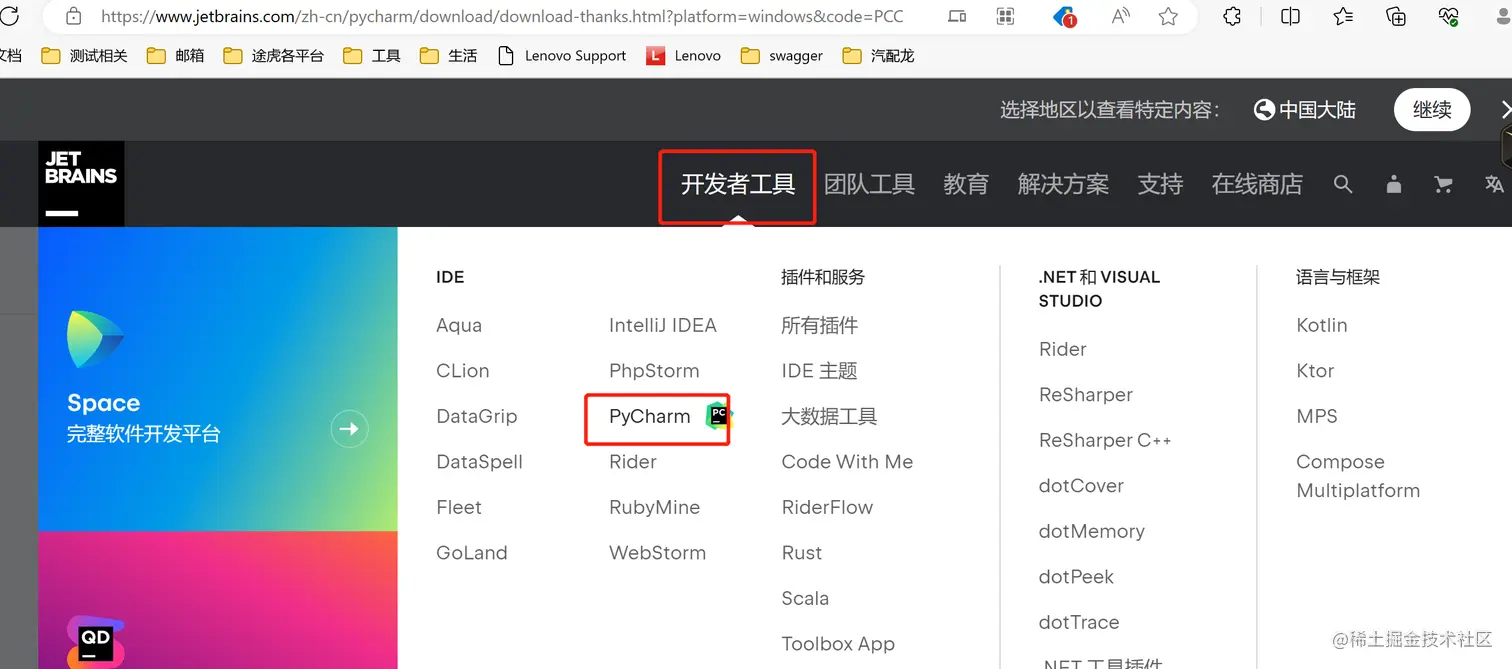Image resolution: width=1512 pixels, height=669 pixels.
Task: Toggle split screen browser icon
Action: pyautogui.click(x=1291, y=16)
